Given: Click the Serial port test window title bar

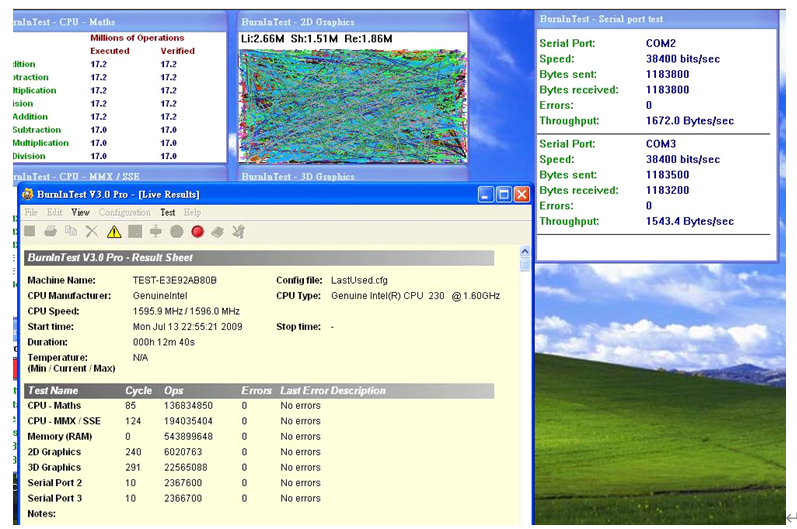Looking at the screenshot, I should click(657, 19).
